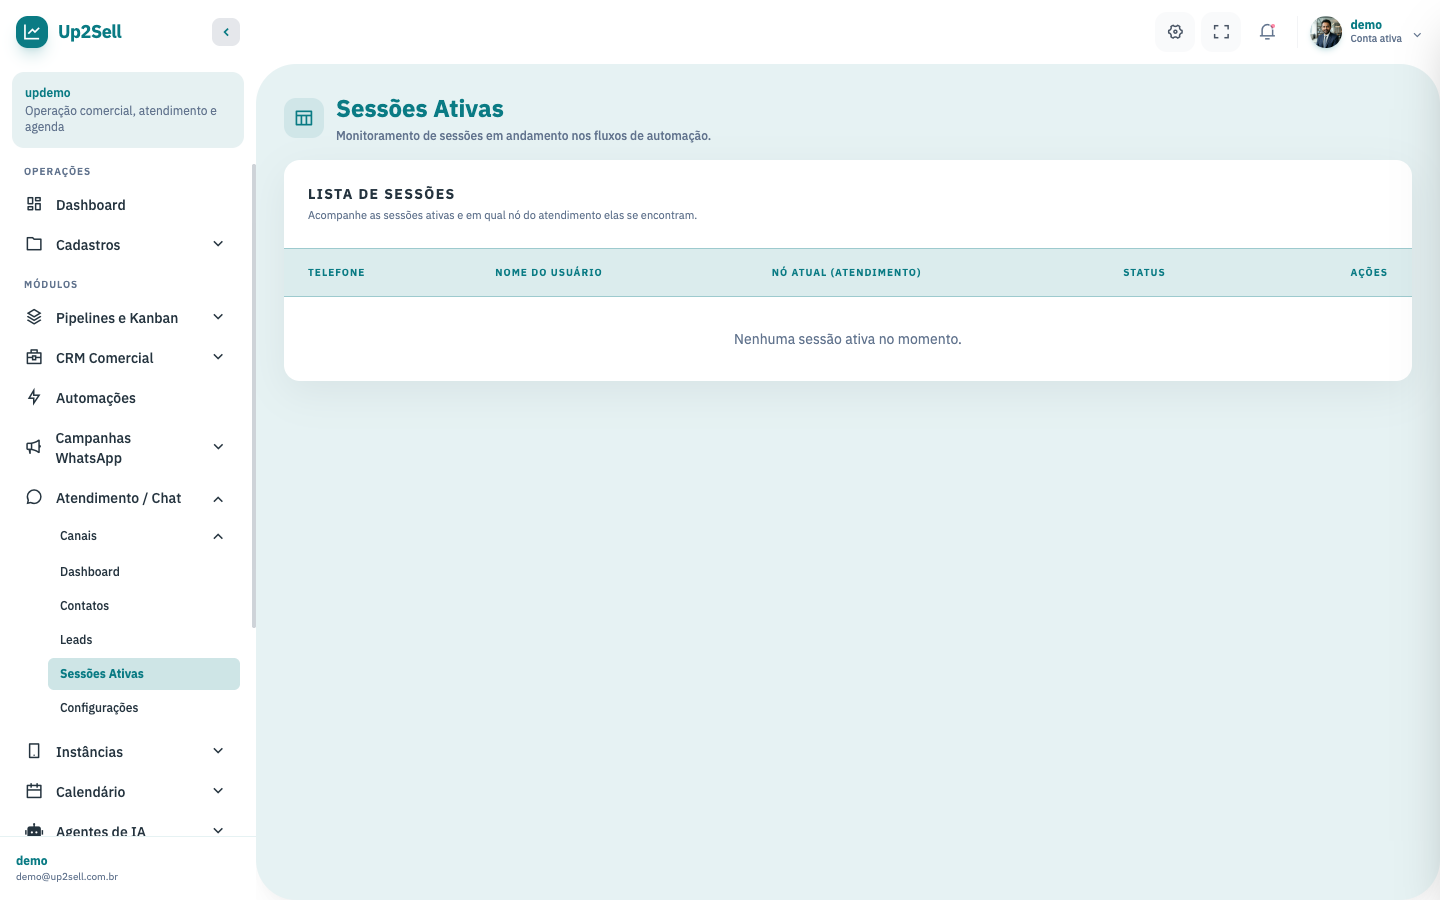
Task: Go to Contatos submenu item
Action: pyautogui.click(x=144, y=606)
